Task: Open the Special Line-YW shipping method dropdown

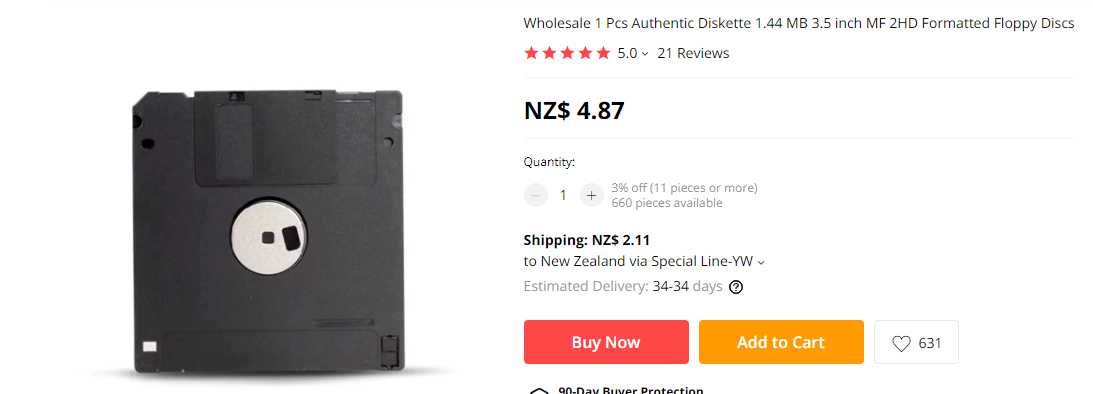Action: [x=760, y=262]
